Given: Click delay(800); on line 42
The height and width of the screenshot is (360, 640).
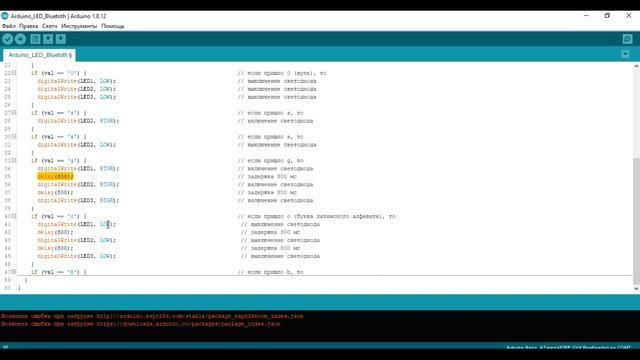Looking at the screenshot, I should [56, 232].
